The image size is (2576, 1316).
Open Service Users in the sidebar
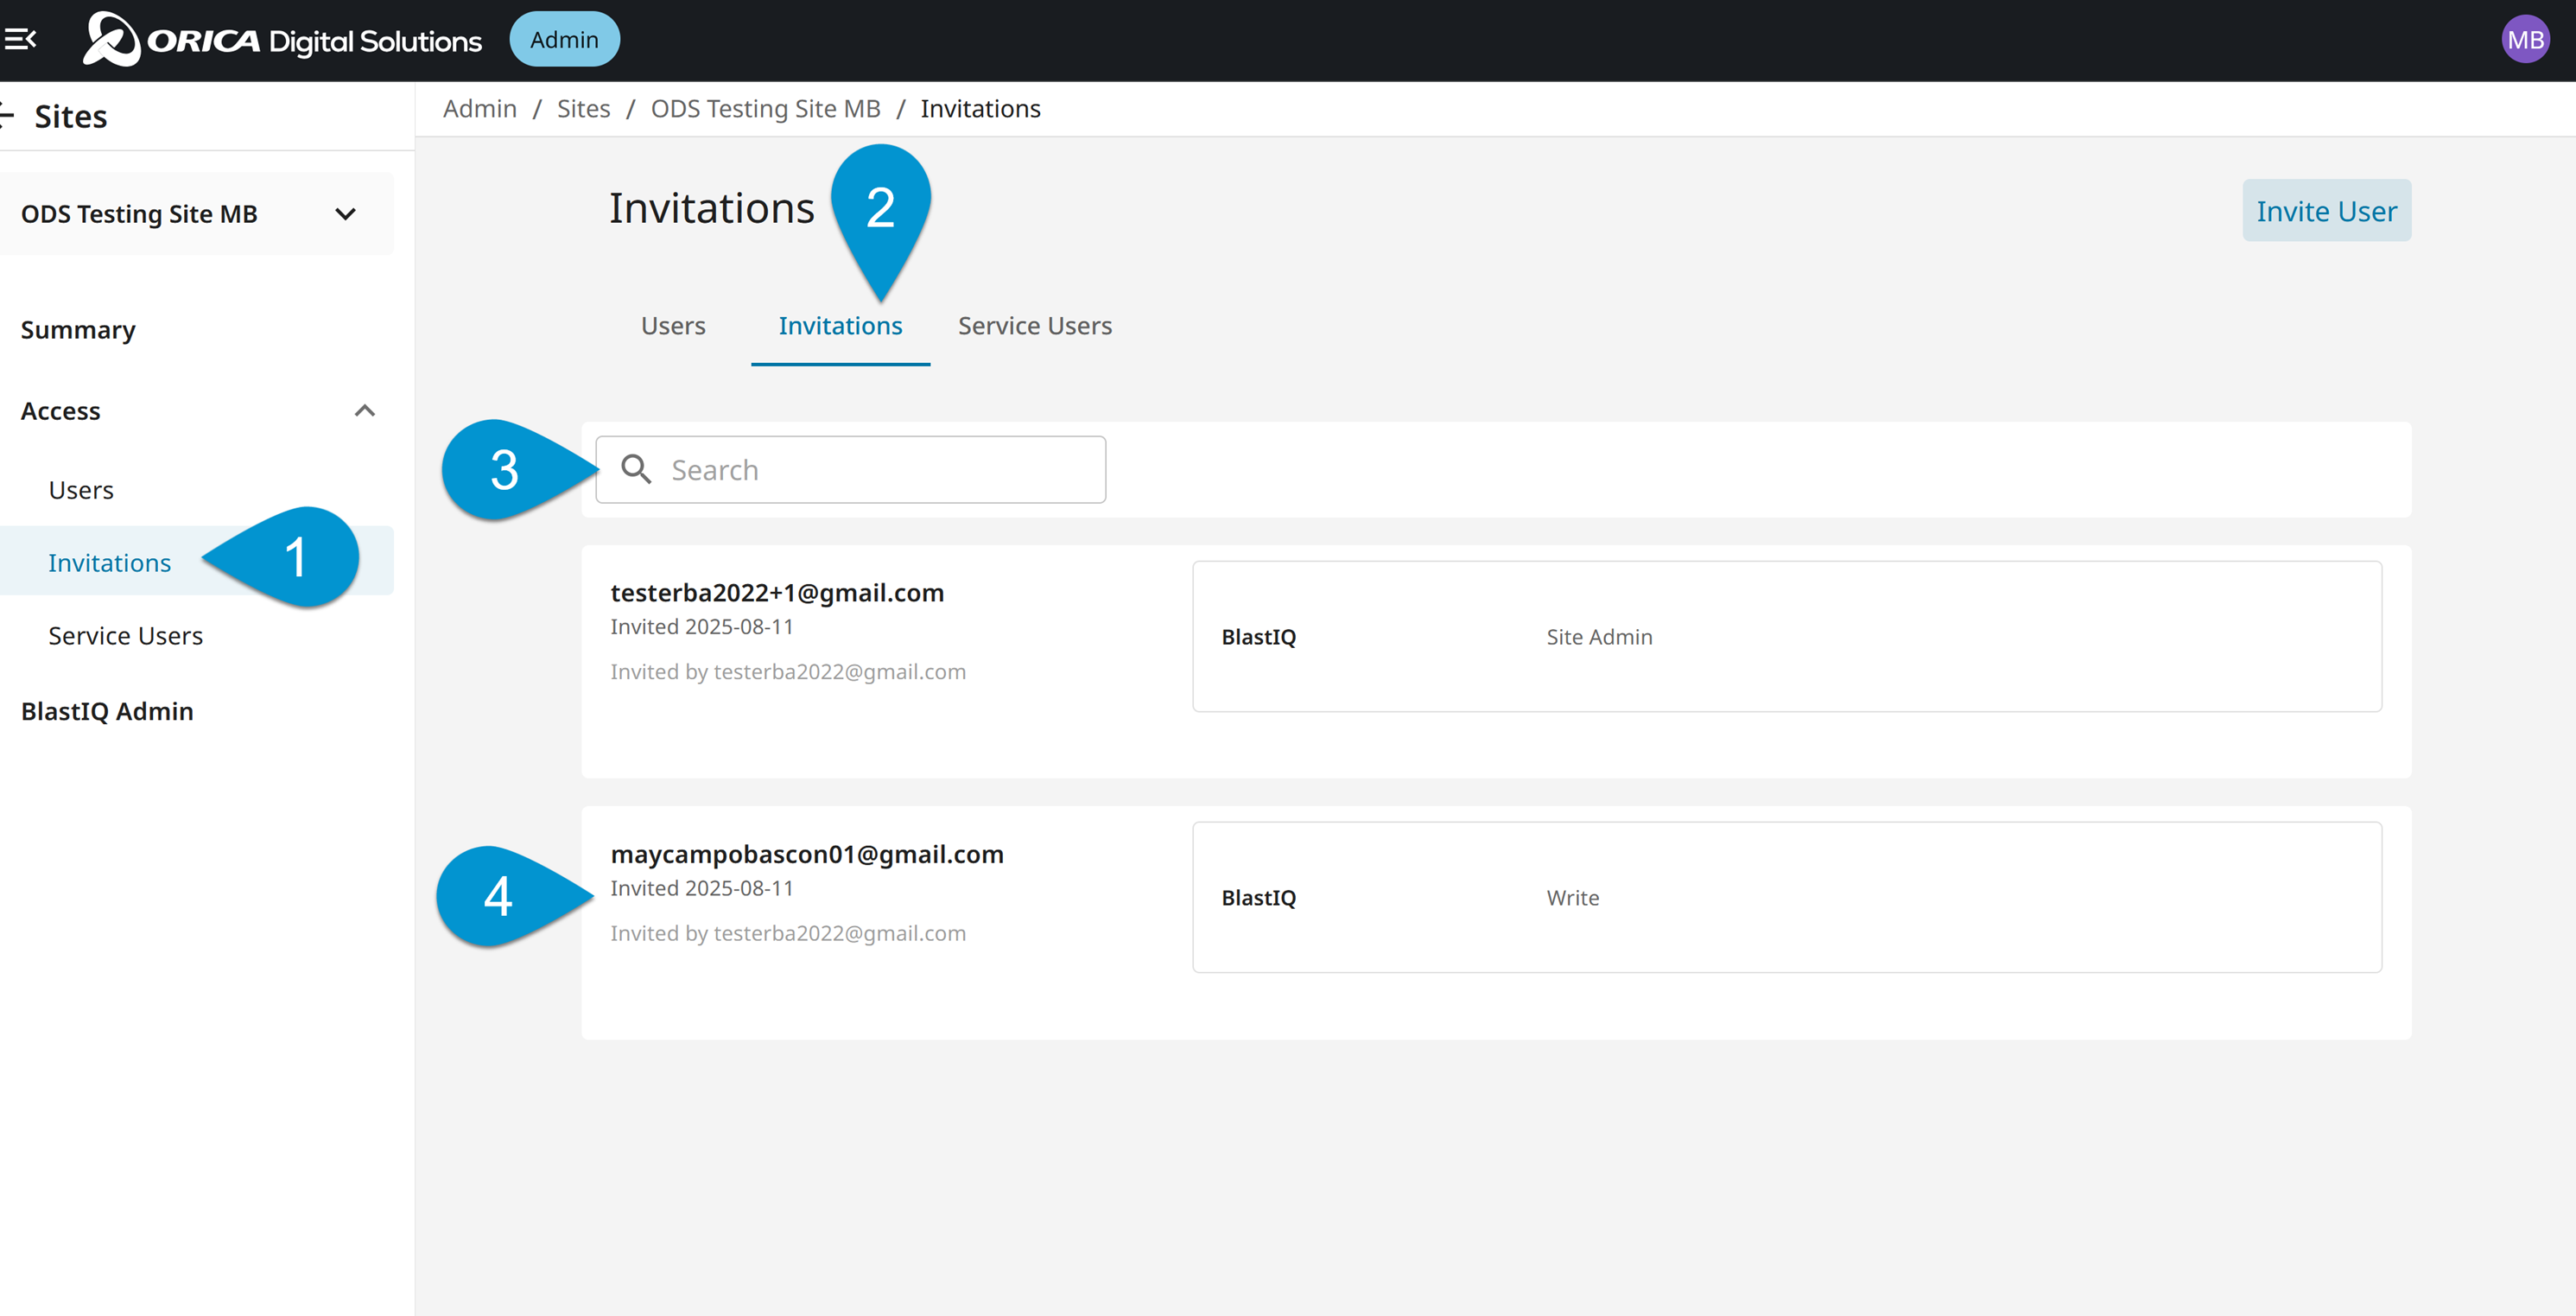pos(126,636)
